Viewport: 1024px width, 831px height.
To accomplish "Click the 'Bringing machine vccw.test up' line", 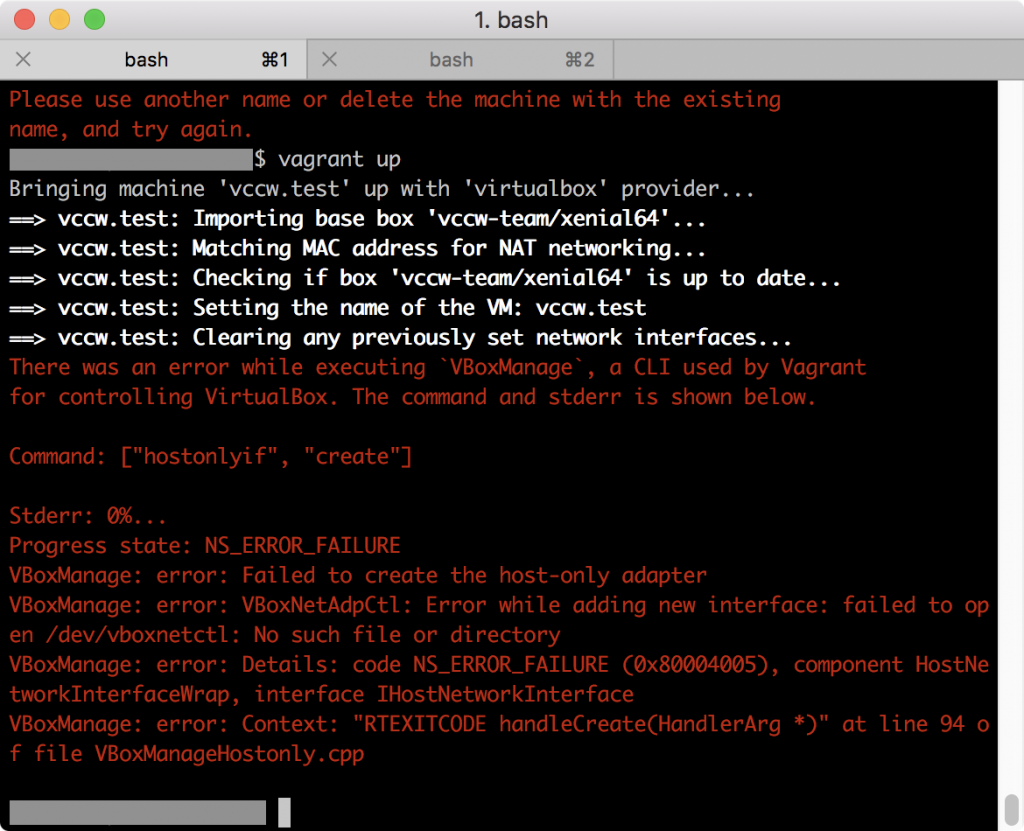I will pyautogui.click(x=381, y=189).
